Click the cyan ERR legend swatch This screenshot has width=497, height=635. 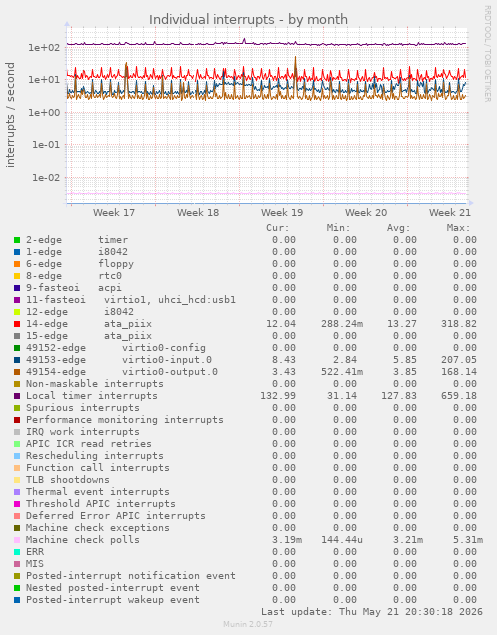pos(17,552)
